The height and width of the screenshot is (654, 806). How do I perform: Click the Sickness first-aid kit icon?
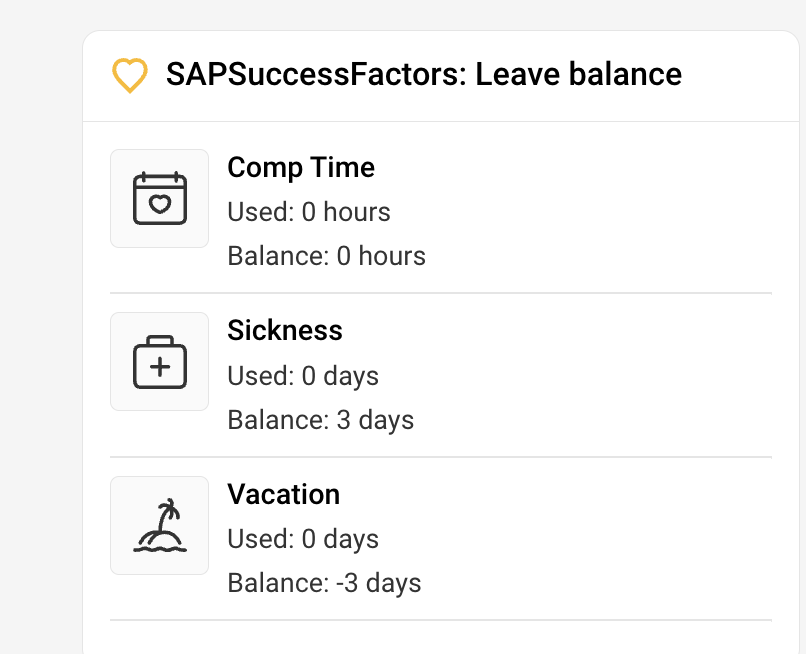click(x=160, y=362)
